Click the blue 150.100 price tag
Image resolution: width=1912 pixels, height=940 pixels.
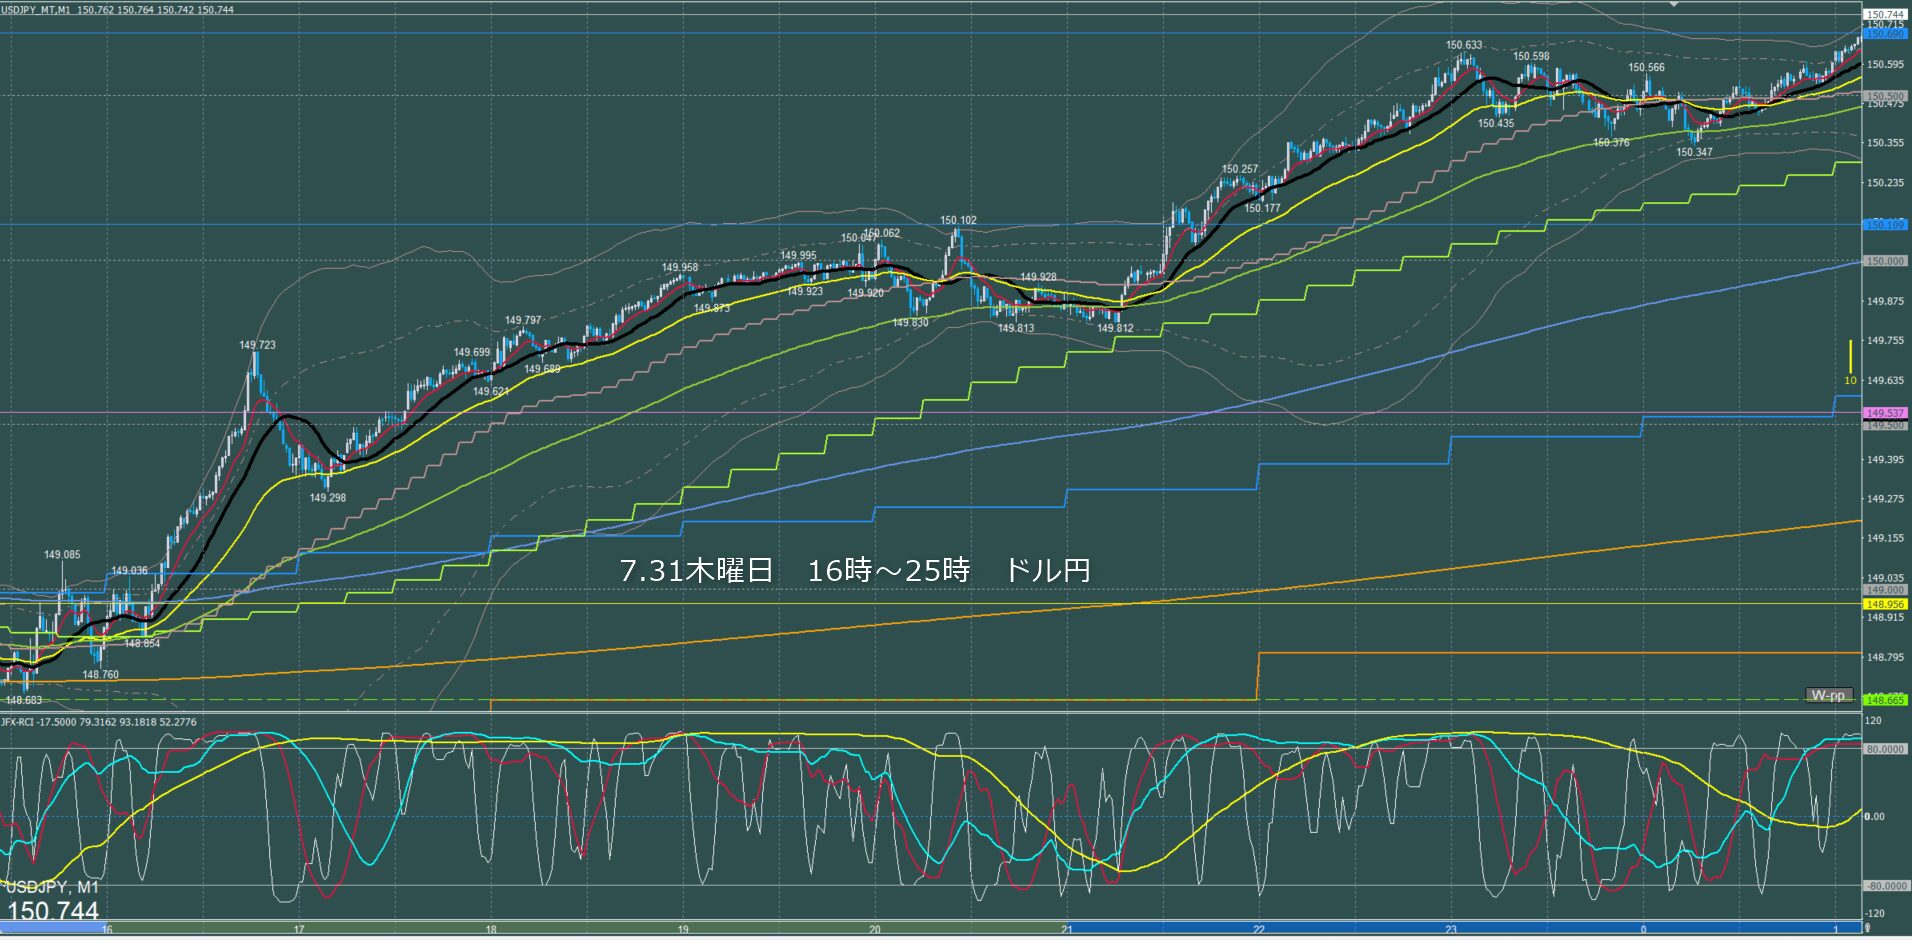tap(1886, 225)
